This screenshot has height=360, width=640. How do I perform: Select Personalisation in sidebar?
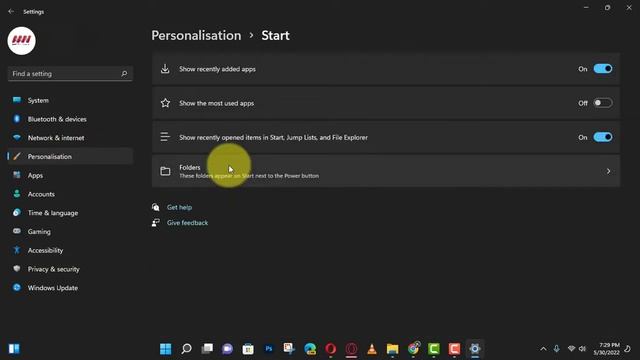pyautogui.click(x=70, y=157)
